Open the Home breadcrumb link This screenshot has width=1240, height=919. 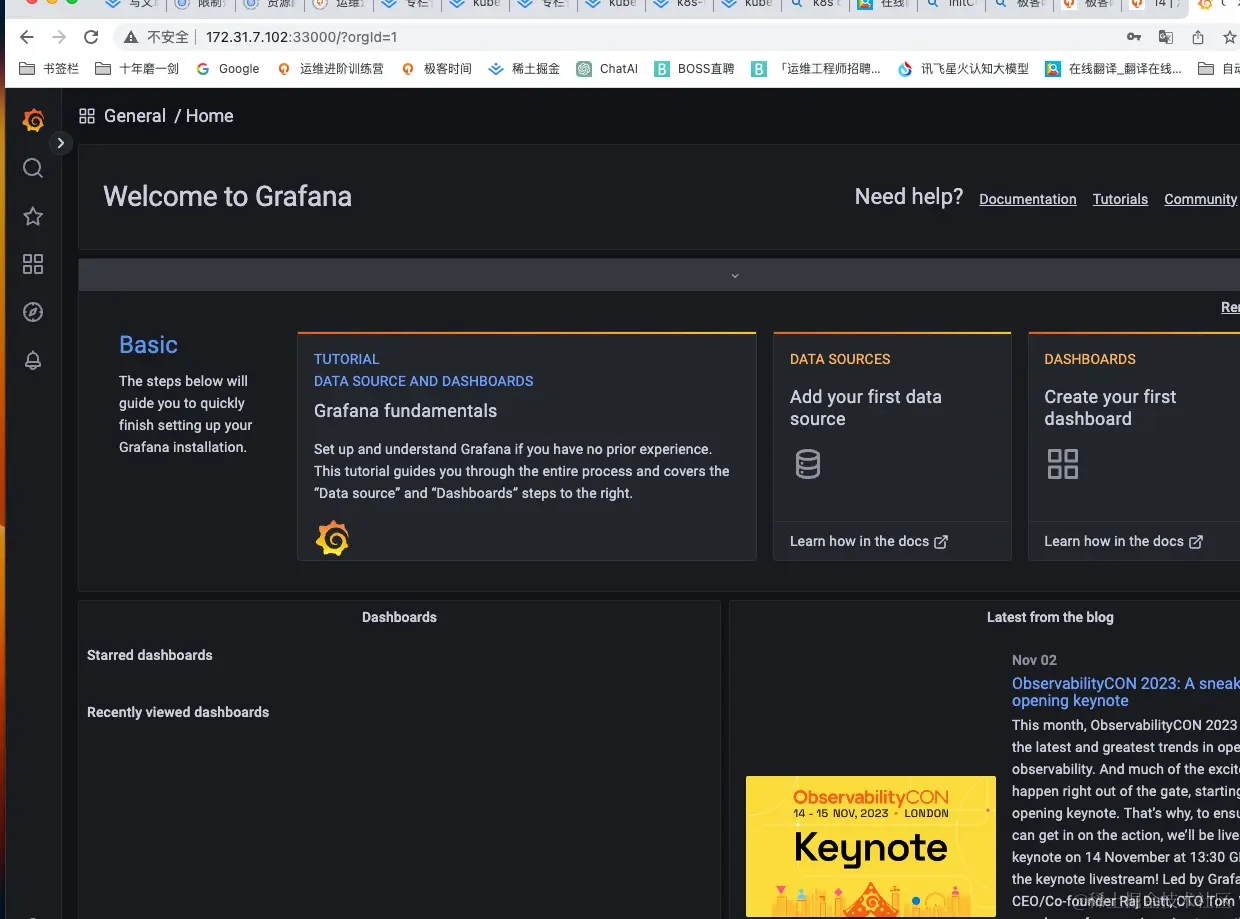pyautogui.click(x=209, y=116)
